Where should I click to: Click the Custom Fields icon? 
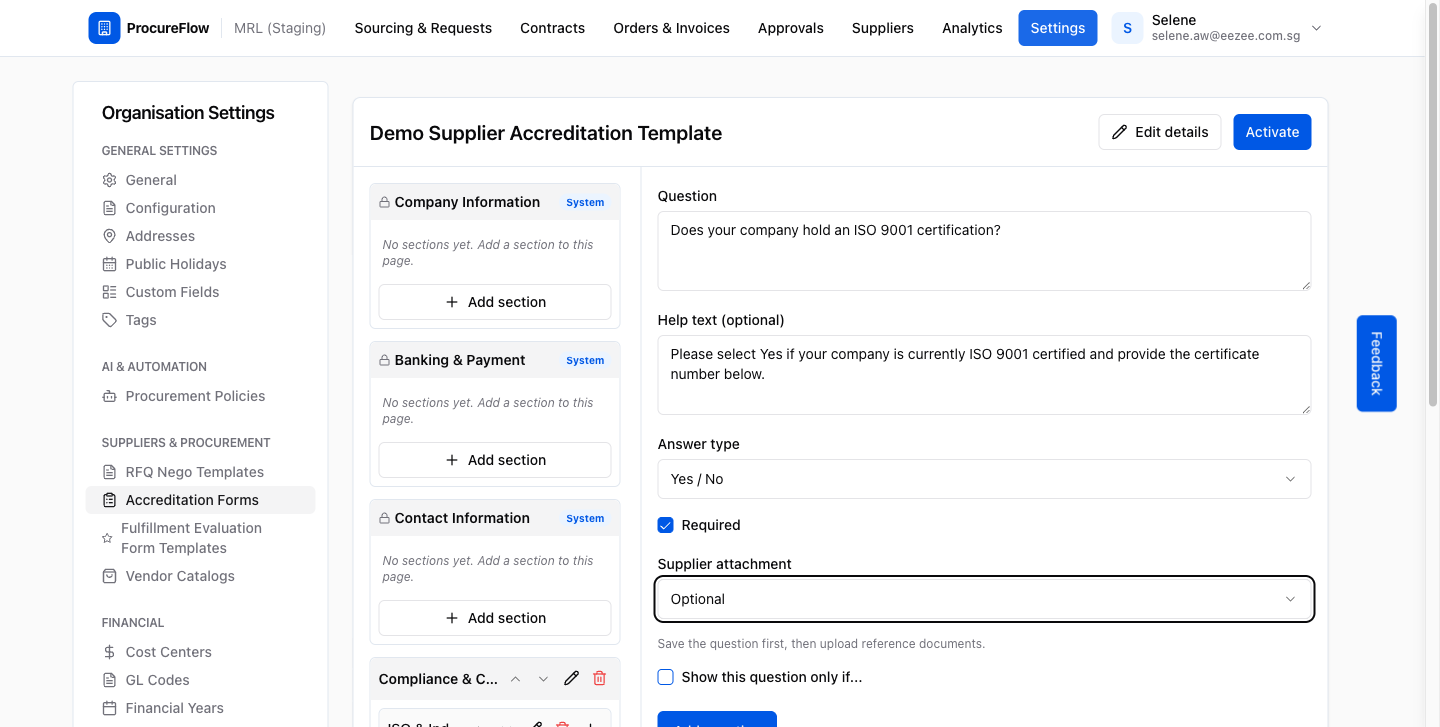110,292
